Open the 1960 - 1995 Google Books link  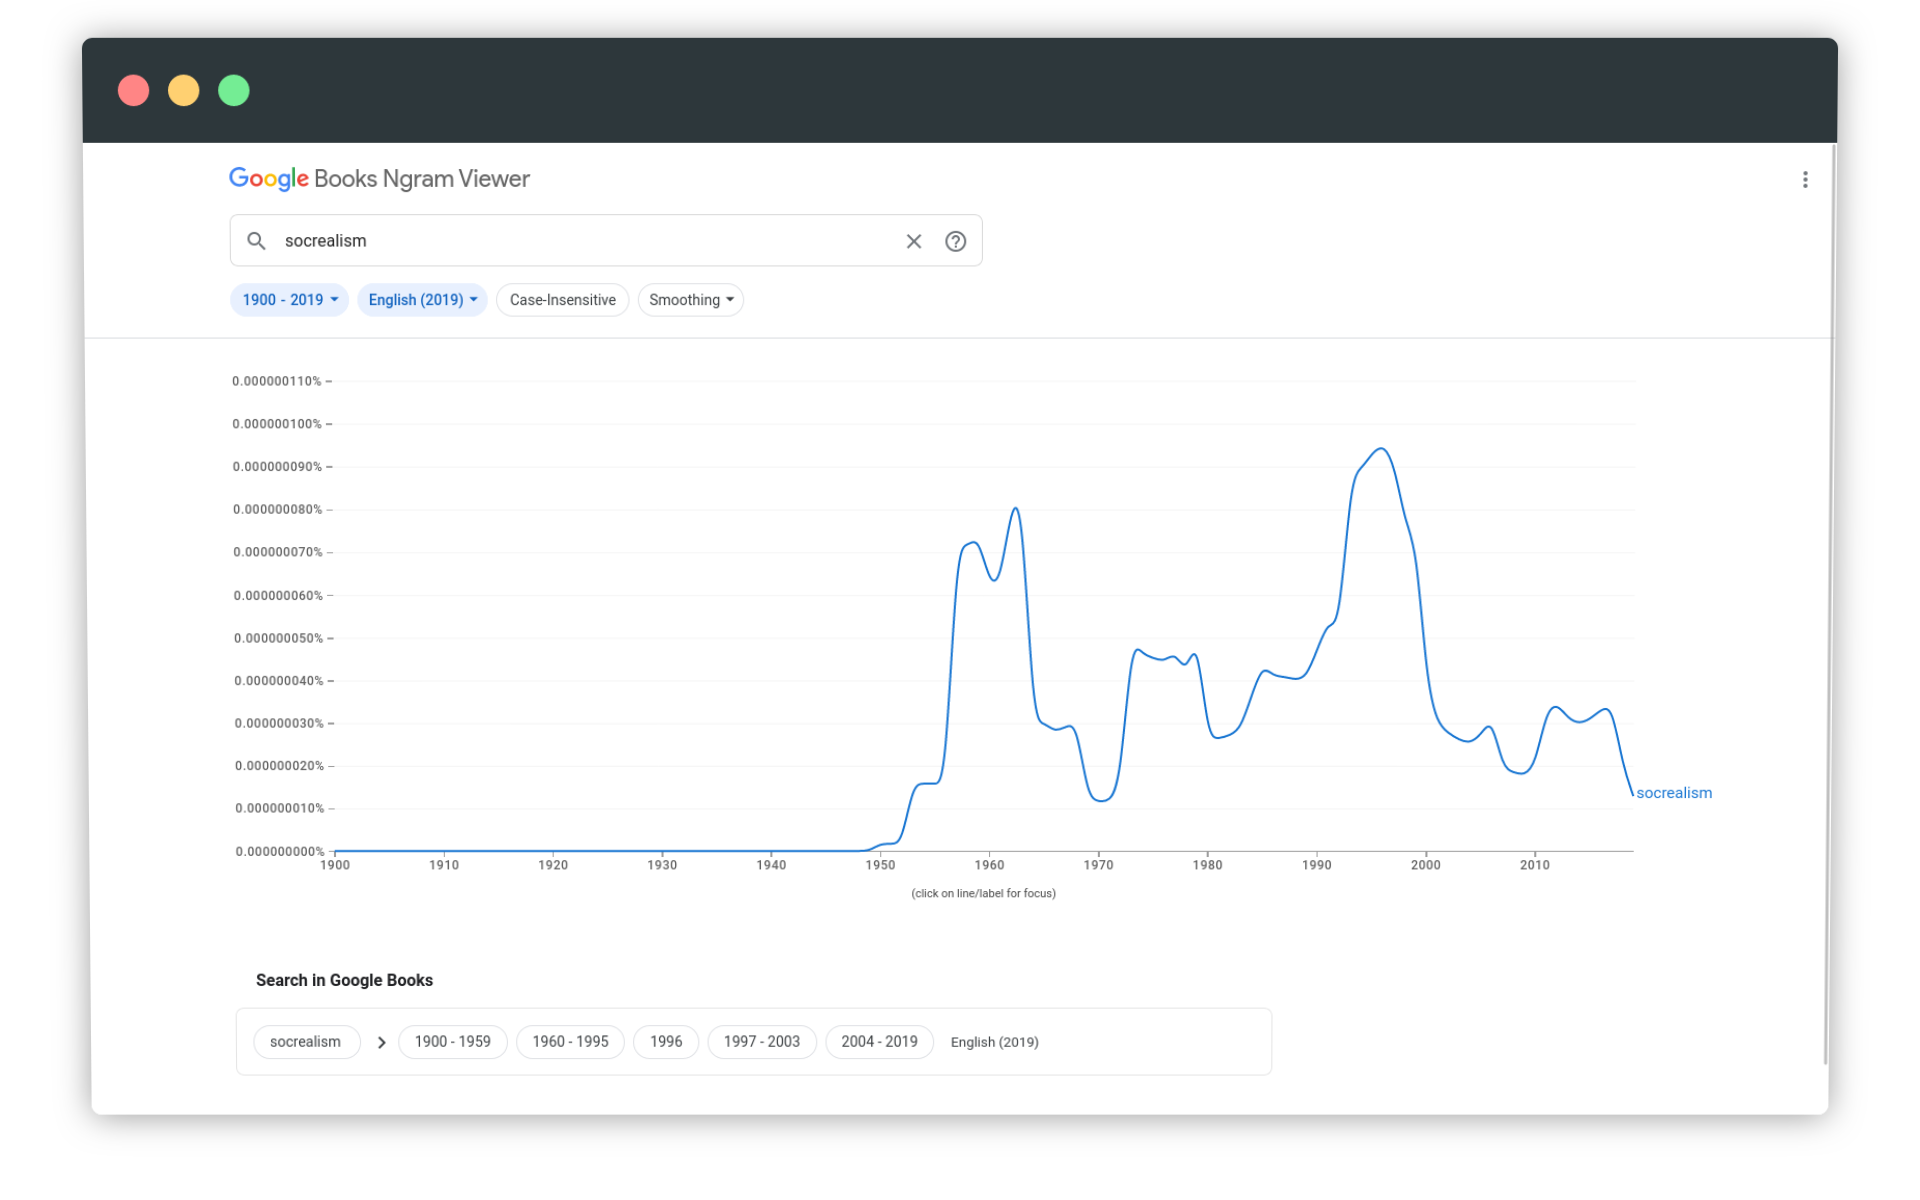[570, 1042]
